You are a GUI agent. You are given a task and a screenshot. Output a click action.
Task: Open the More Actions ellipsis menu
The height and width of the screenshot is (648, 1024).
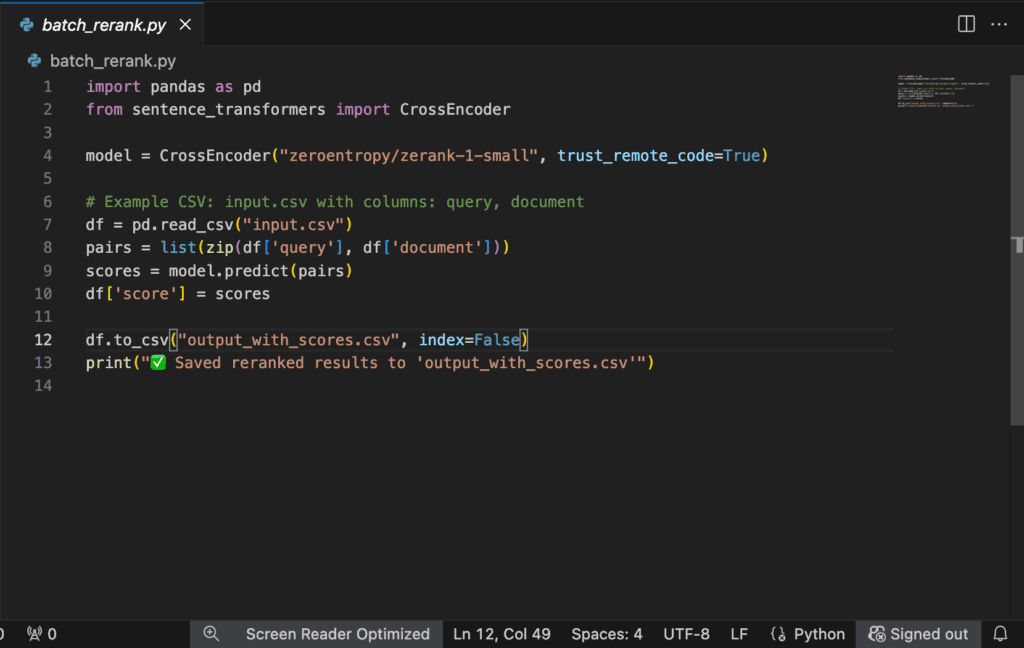999,24
